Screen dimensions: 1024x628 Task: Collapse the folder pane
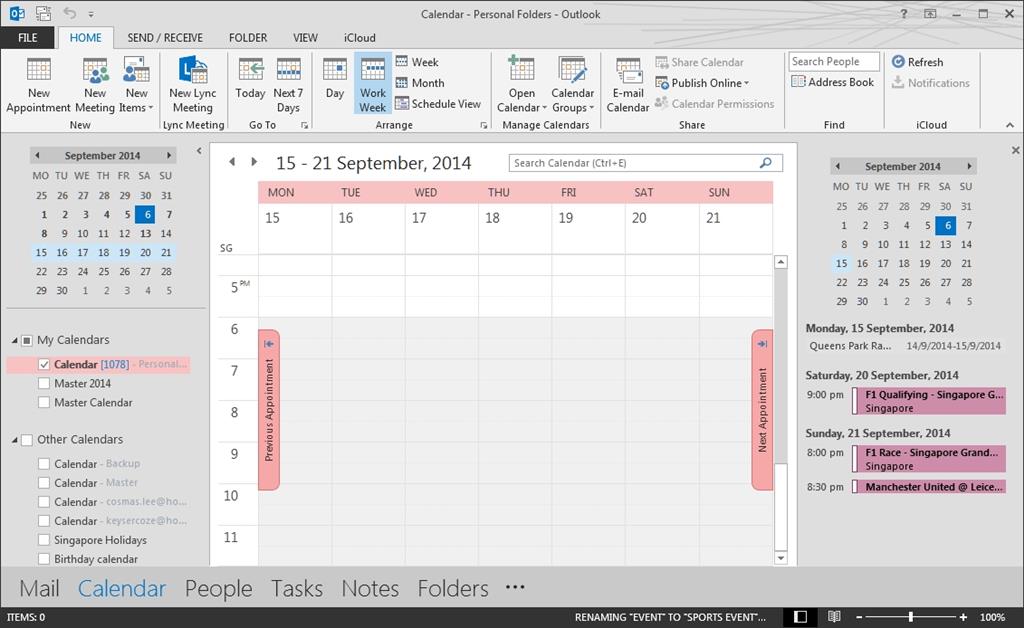click(x=199, y=151)
